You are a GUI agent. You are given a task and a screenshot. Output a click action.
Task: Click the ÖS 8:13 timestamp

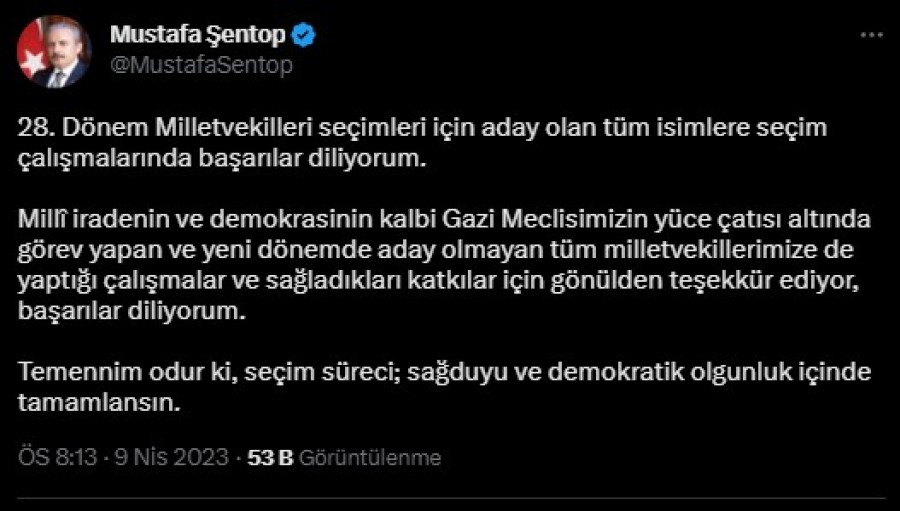pyautogui.click(x=57, y=458)
